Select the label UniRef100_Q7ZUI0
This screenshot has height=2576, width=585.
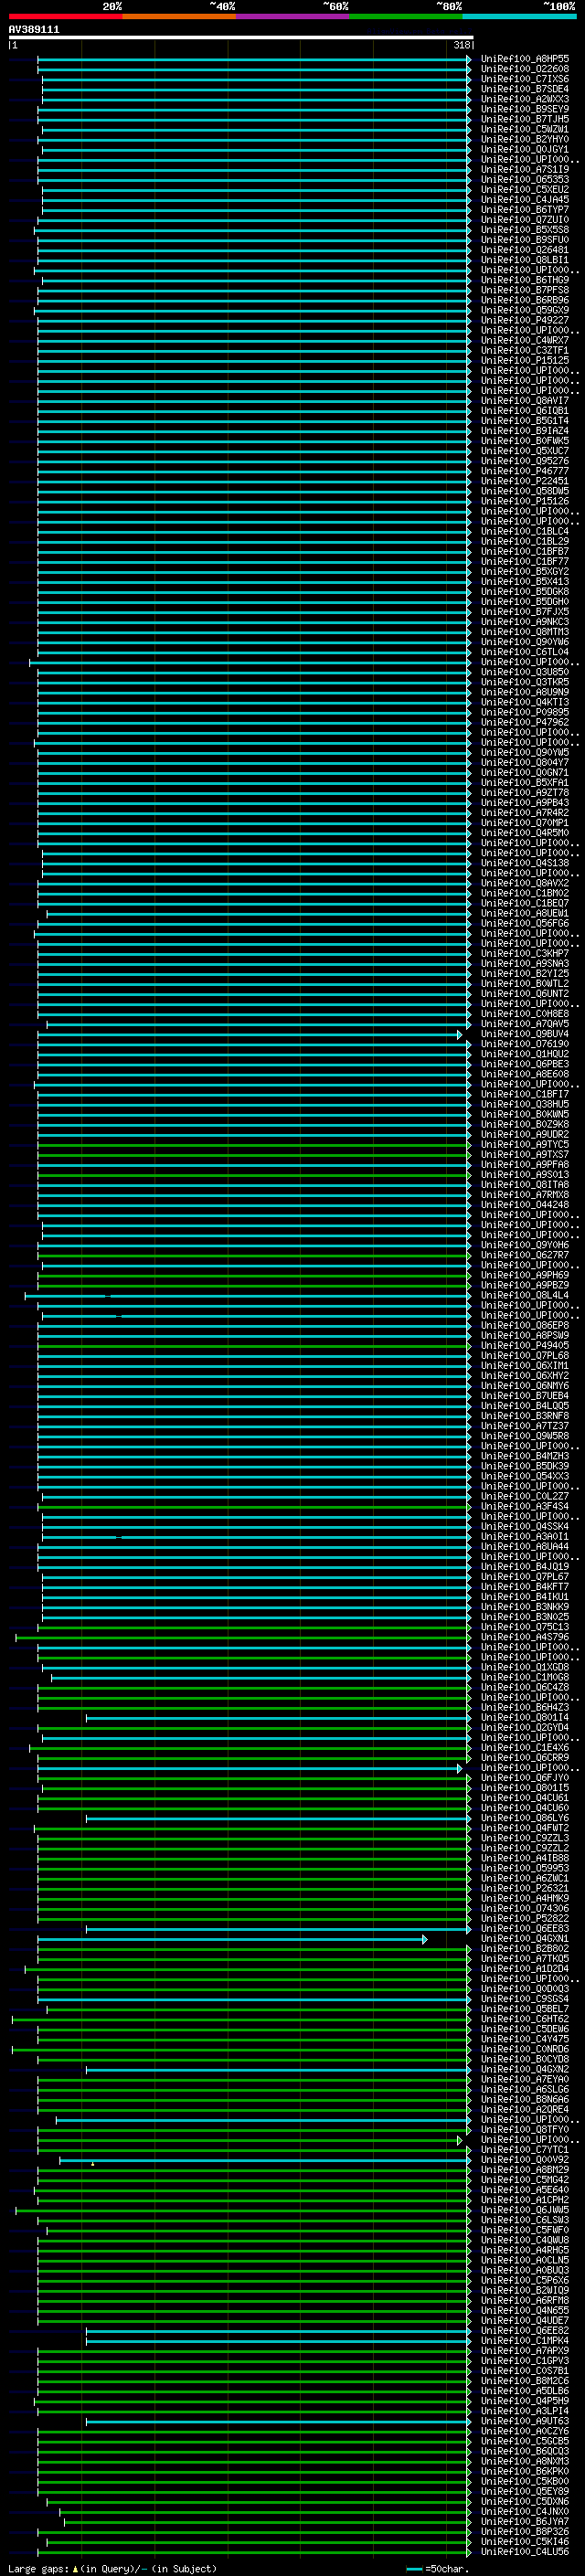525,220
